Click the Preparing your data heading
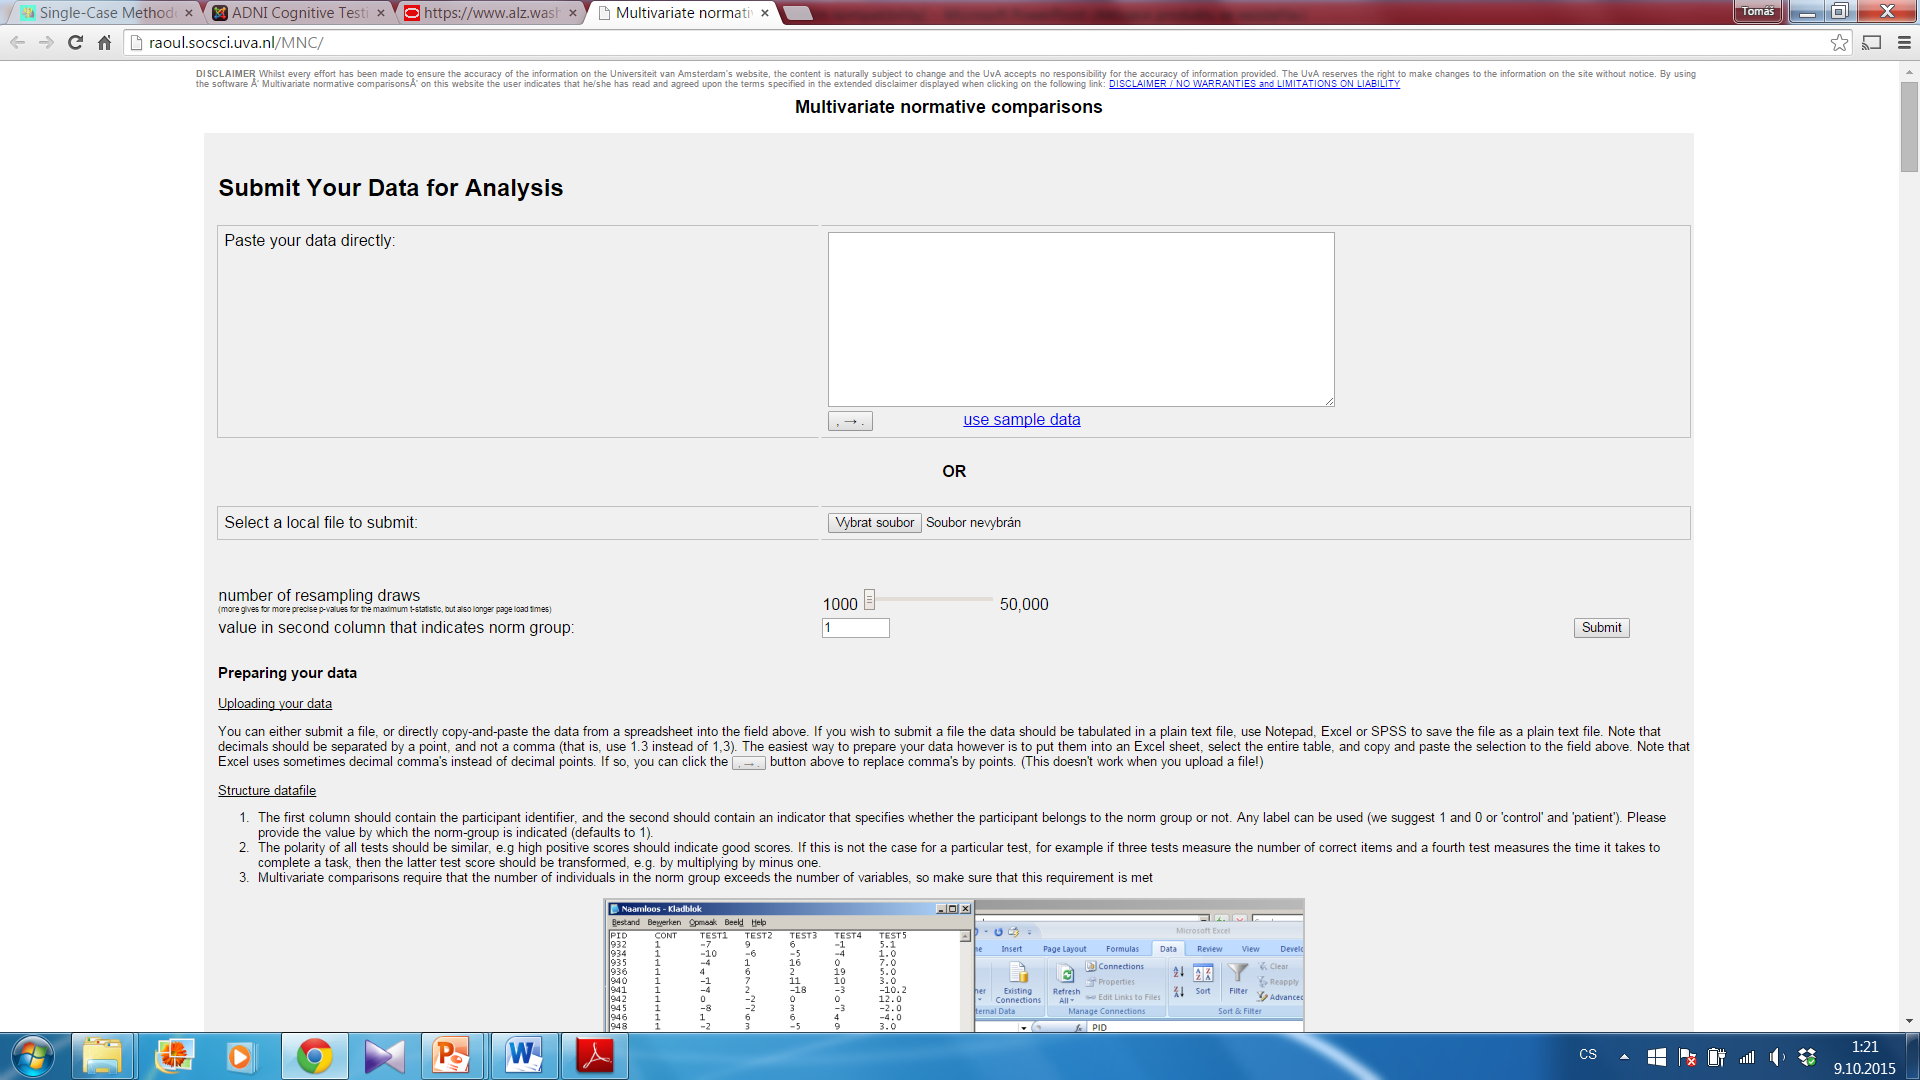 tap(287, 673)
